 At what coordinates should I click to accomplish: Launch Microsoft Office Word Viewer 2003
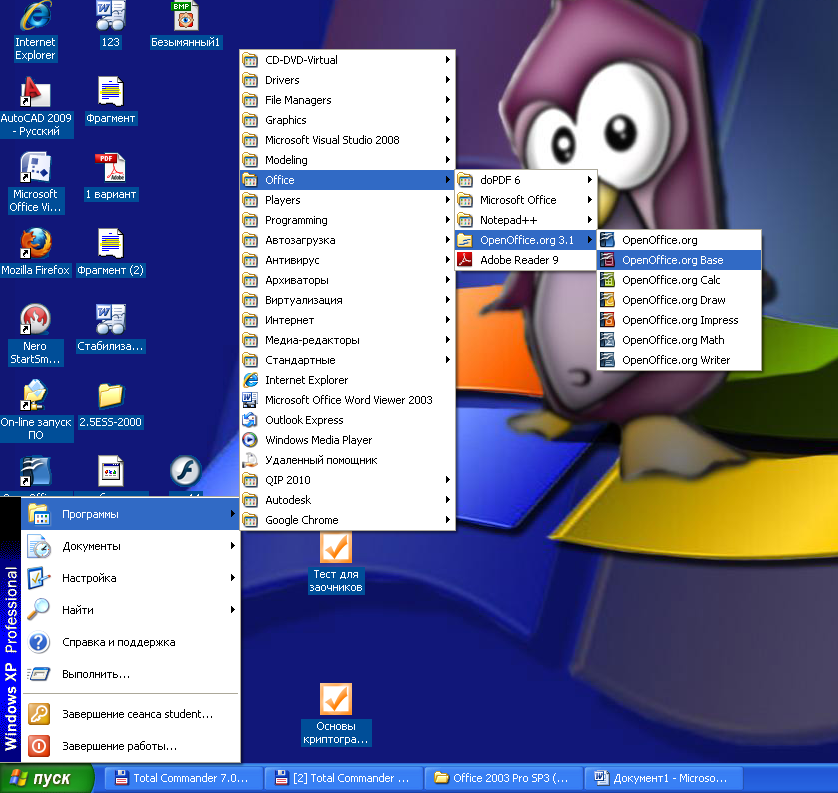(x=347, y=400)
